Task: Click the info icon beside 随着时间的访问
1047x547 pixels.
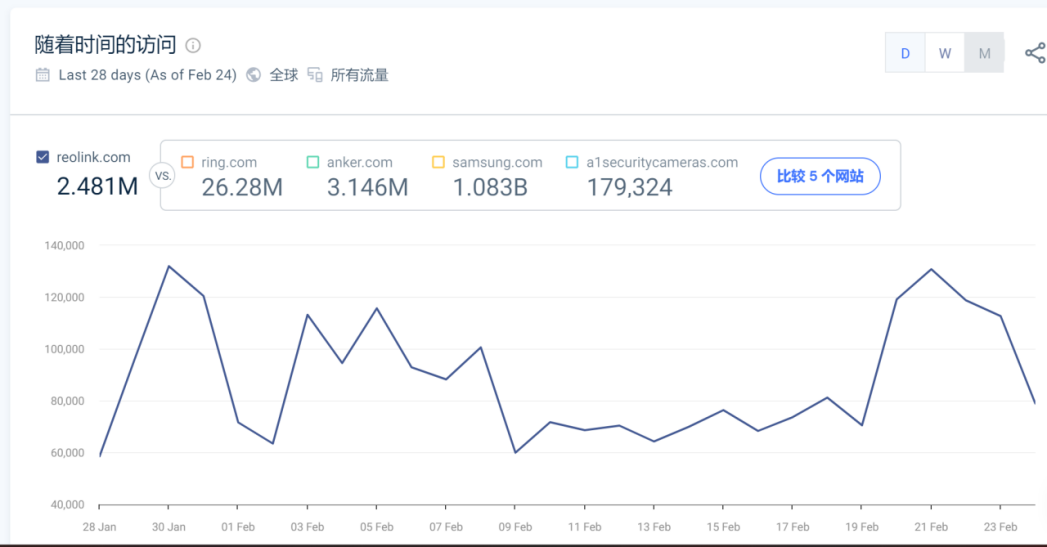Action: click(x=193, y=45)
